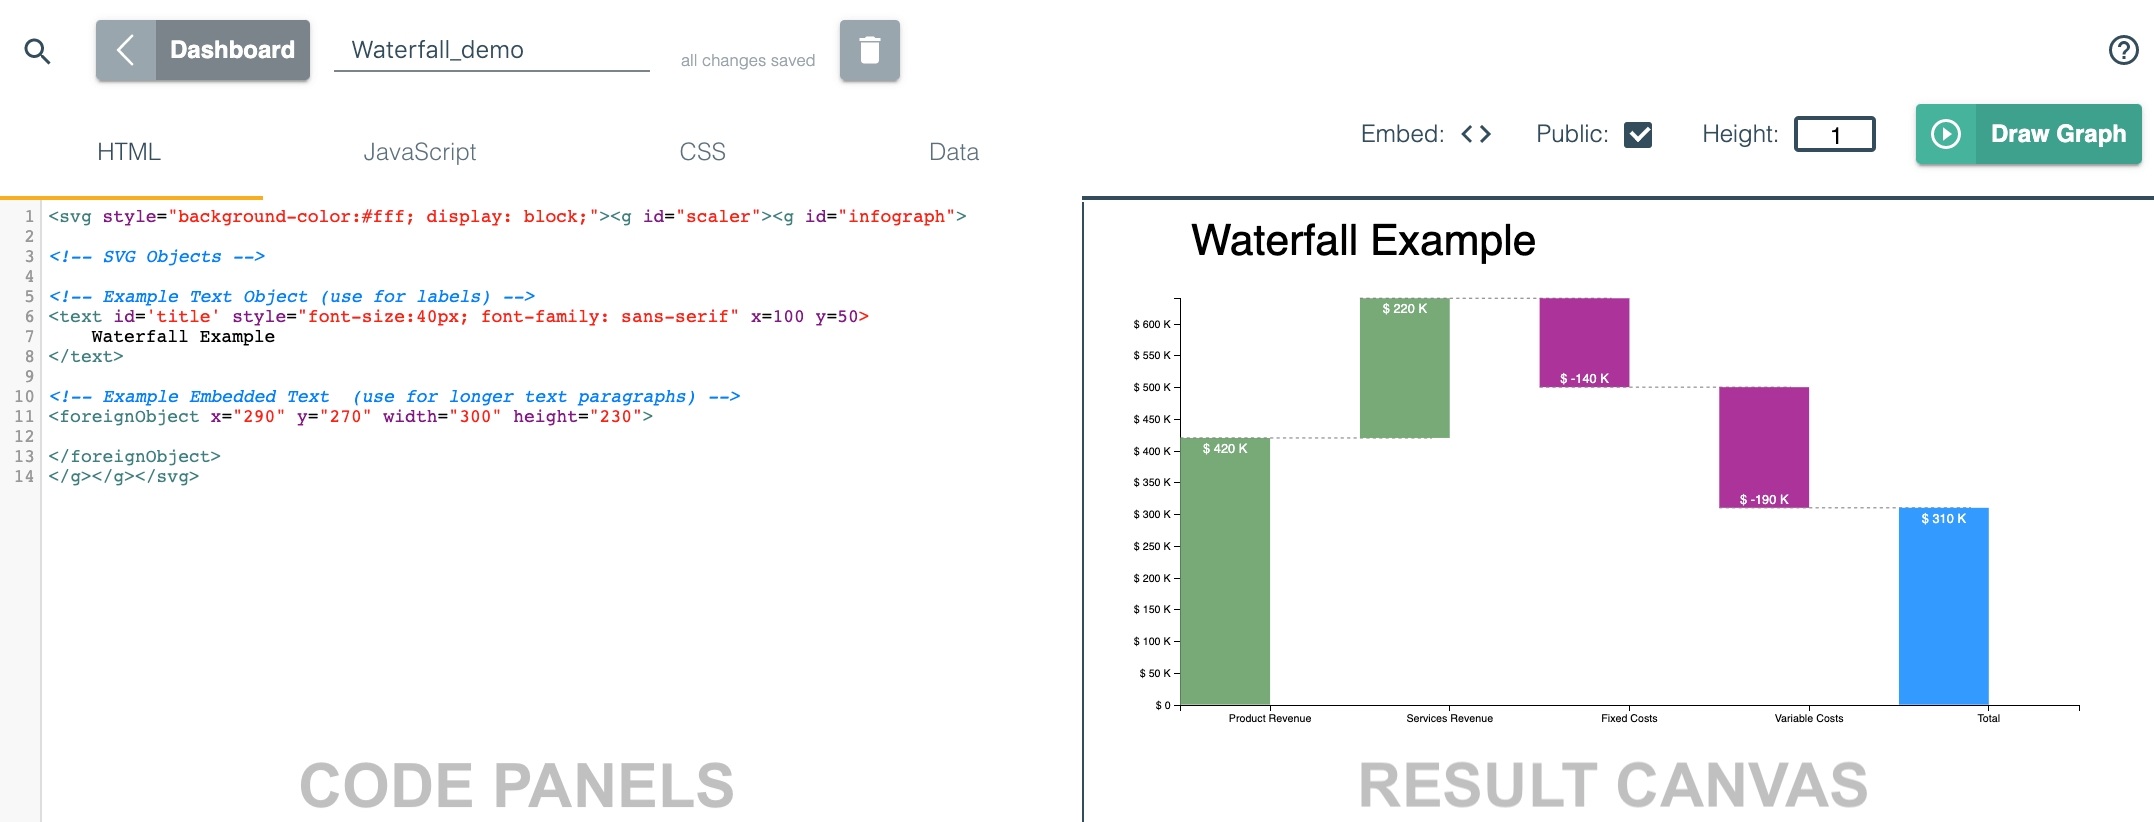Switch to the HTML tab
Viewport: 2154px width, 822px height.
129,152
